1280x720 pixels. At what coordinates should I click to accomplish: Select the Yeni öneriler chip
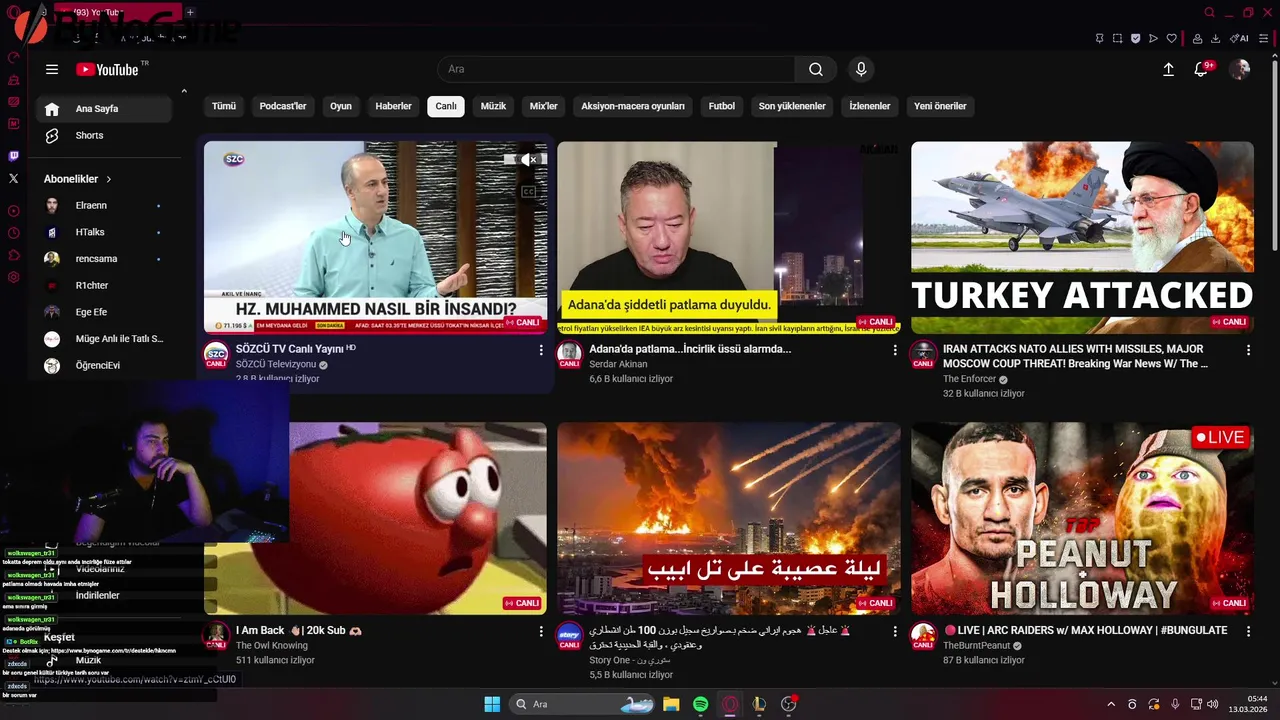point(940,106)
